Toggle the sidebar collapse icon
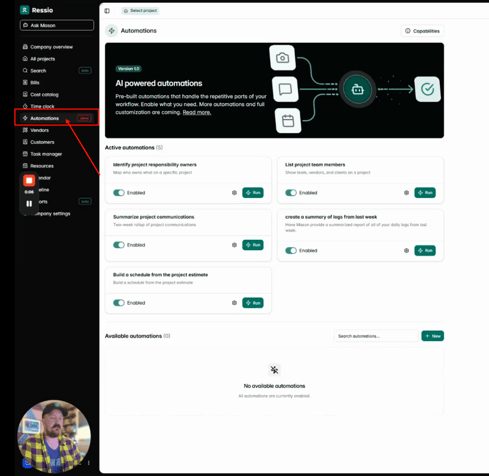Image resolution: width=489 pixels, height=476 pixels. pos(107,11)
